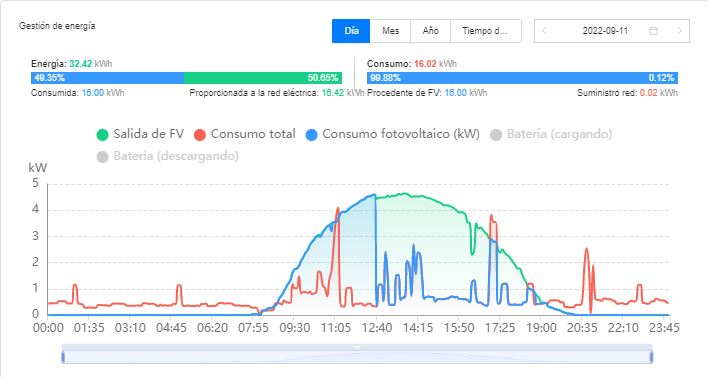Select the Tiempo d... tab
Image resolution: width=708 pixels, height=377 pixels.
point(486,31)
